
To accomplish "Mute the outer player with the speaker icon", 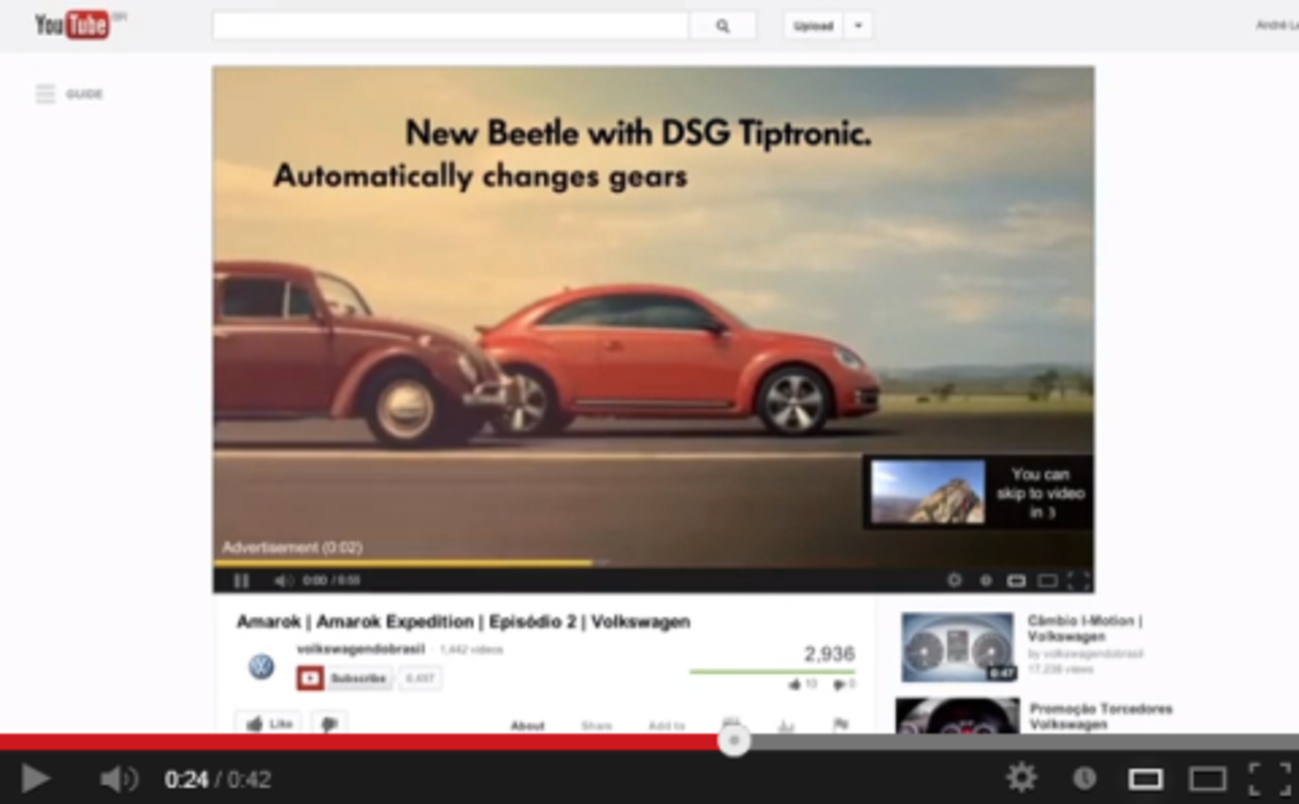I will (119, 778).
